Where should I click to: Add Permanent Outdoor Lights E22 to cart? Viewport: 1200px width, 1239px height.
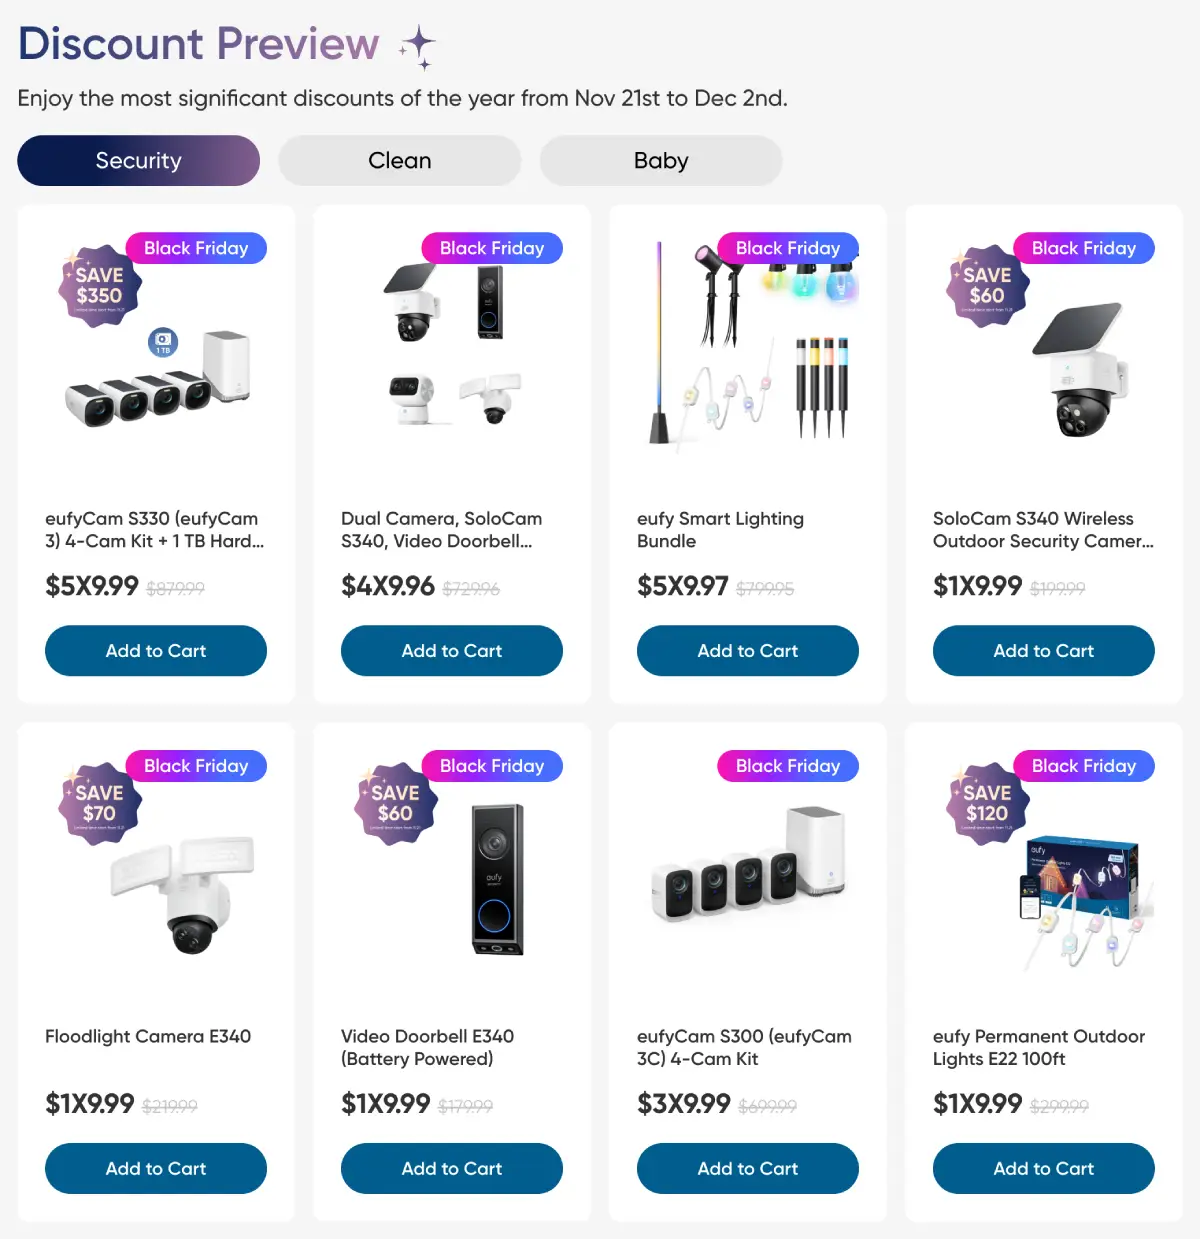click(1044, 1169)
